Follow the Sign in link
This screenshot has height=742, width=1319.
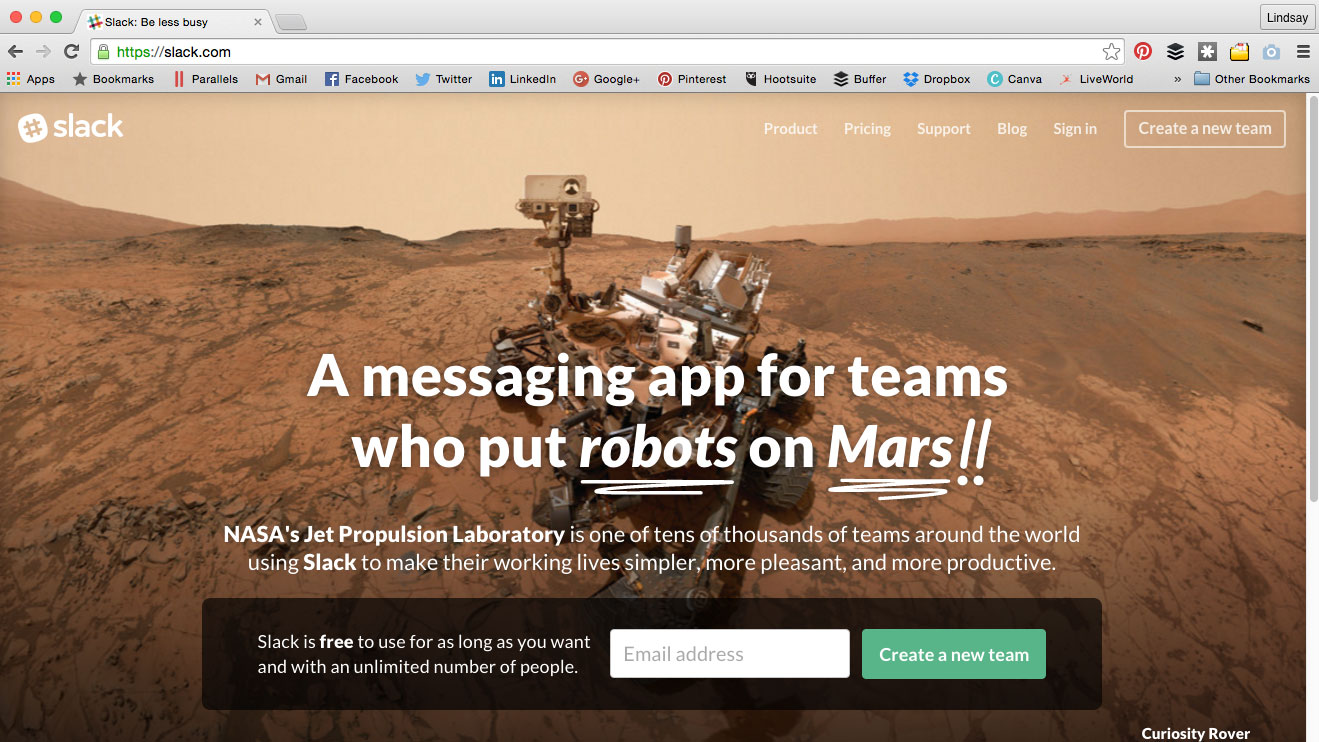(x=1075, y=129)
